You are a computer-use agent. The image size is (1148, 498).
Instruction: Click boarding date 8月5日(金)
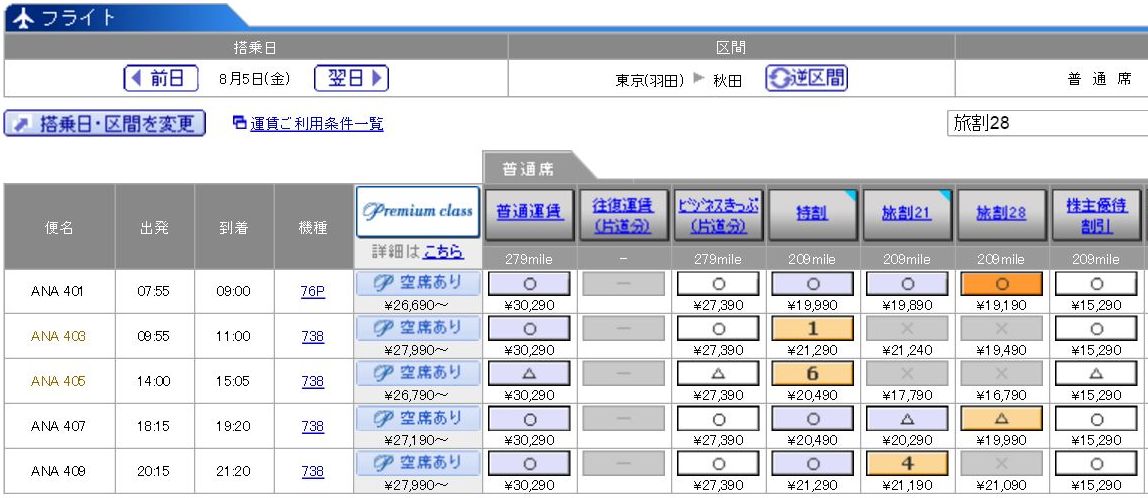pos(254,79)
